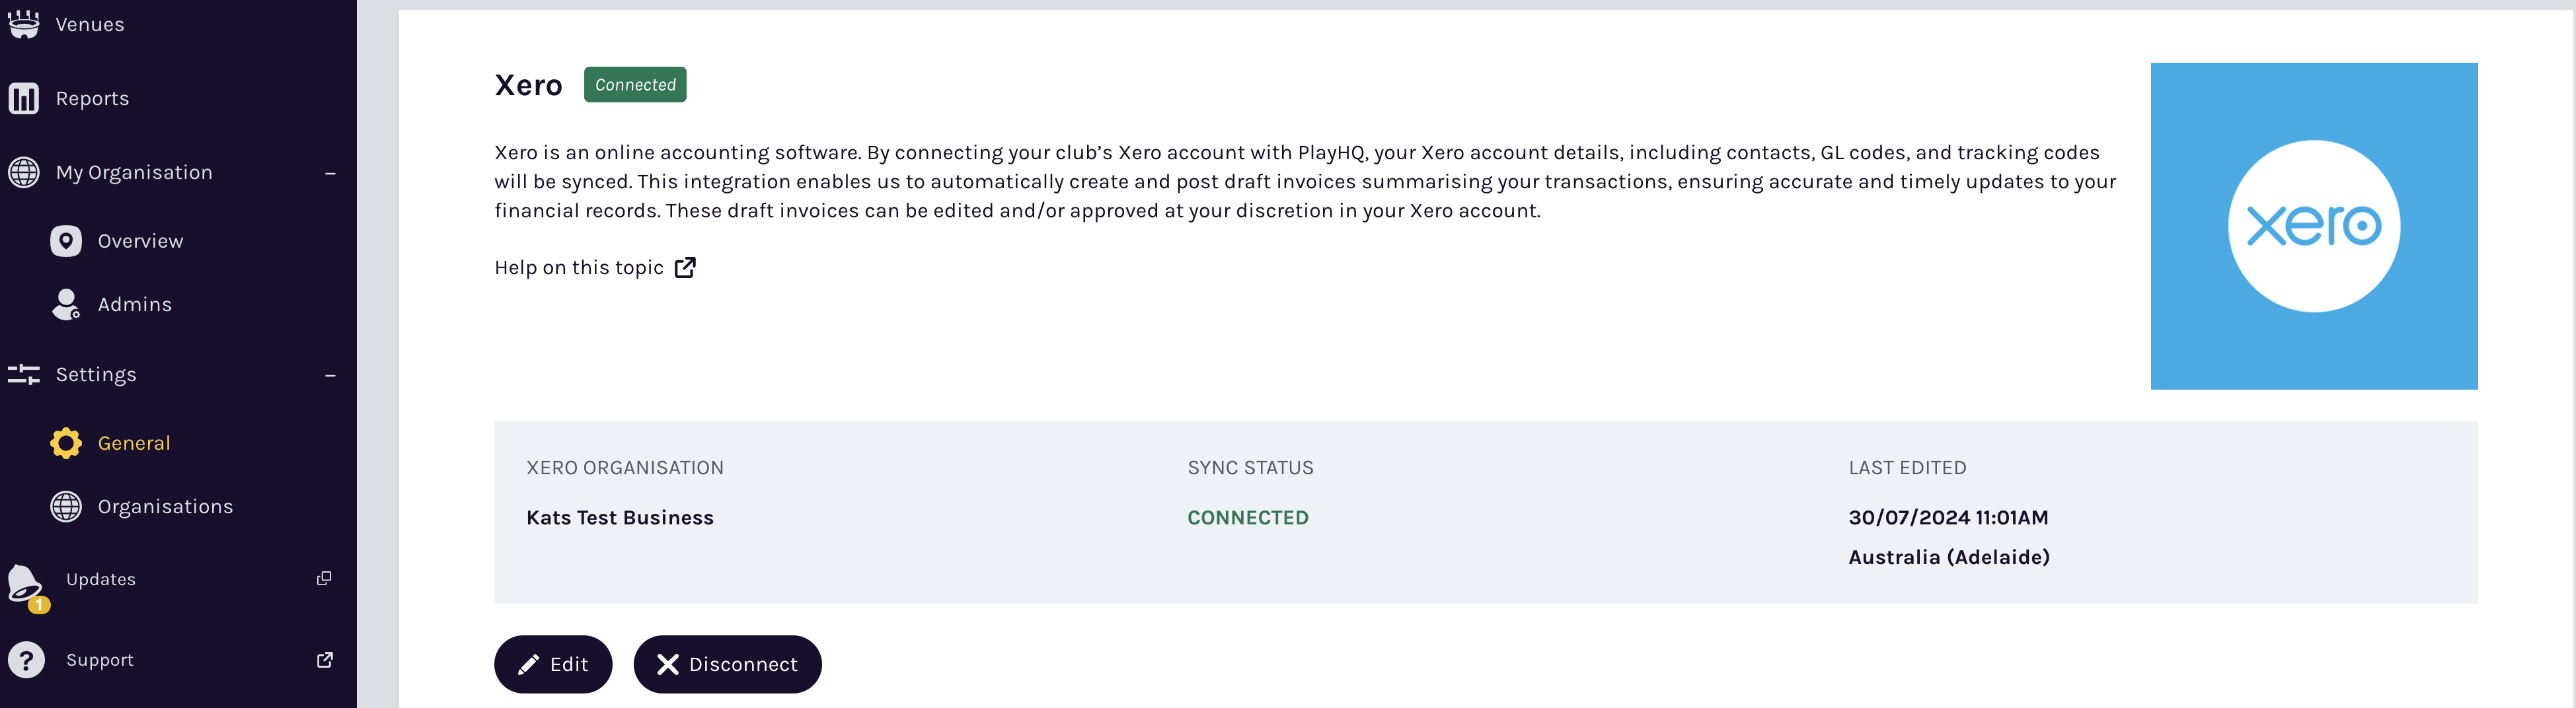The image size is (2576, 708).
Task: Click the Reports bar-chart icon
Action: [25, 97]
